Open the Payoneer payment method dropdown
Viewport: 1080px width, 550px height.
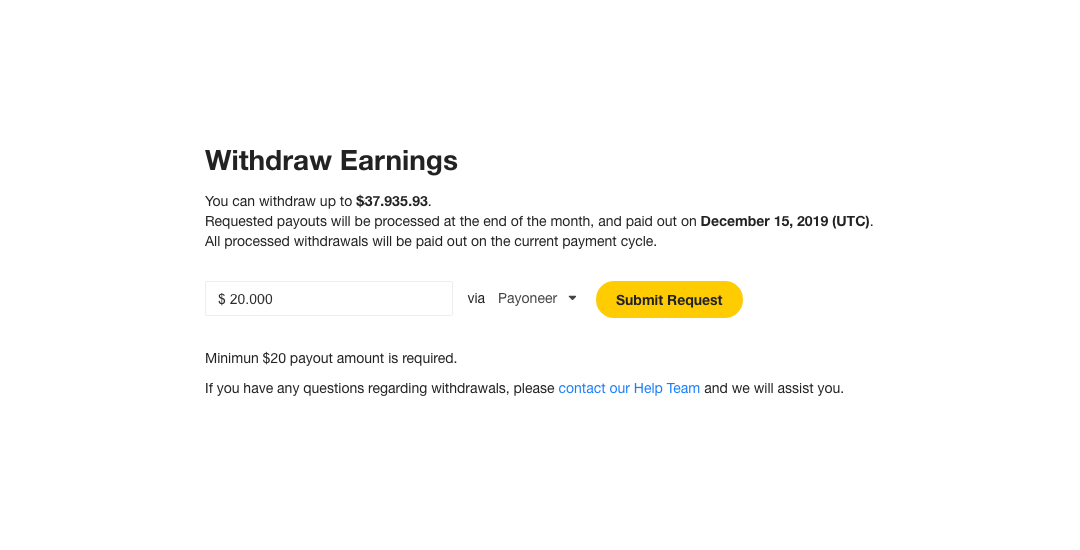coord(537,299)
